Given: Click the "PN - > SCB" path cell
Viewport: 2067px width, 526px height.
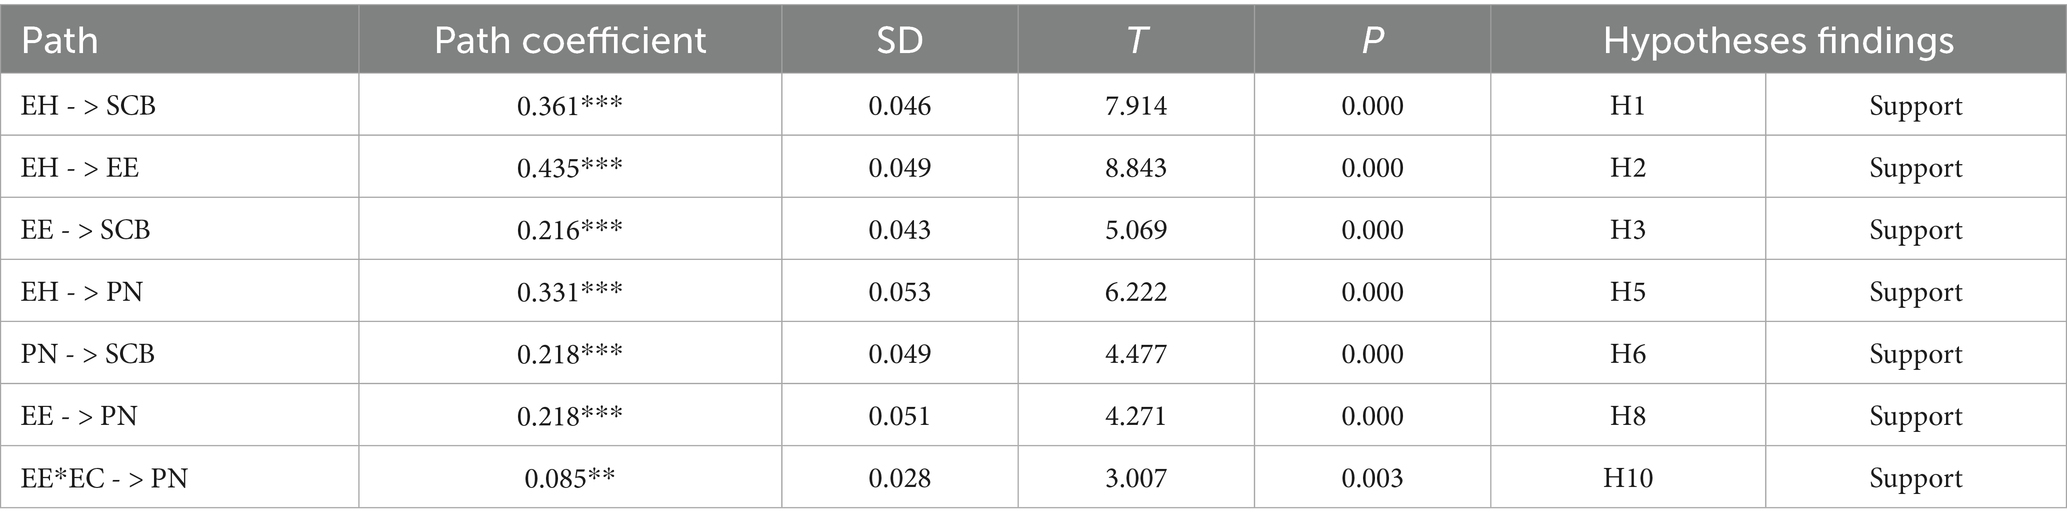Looking at the screenshot, I should 88,354.
